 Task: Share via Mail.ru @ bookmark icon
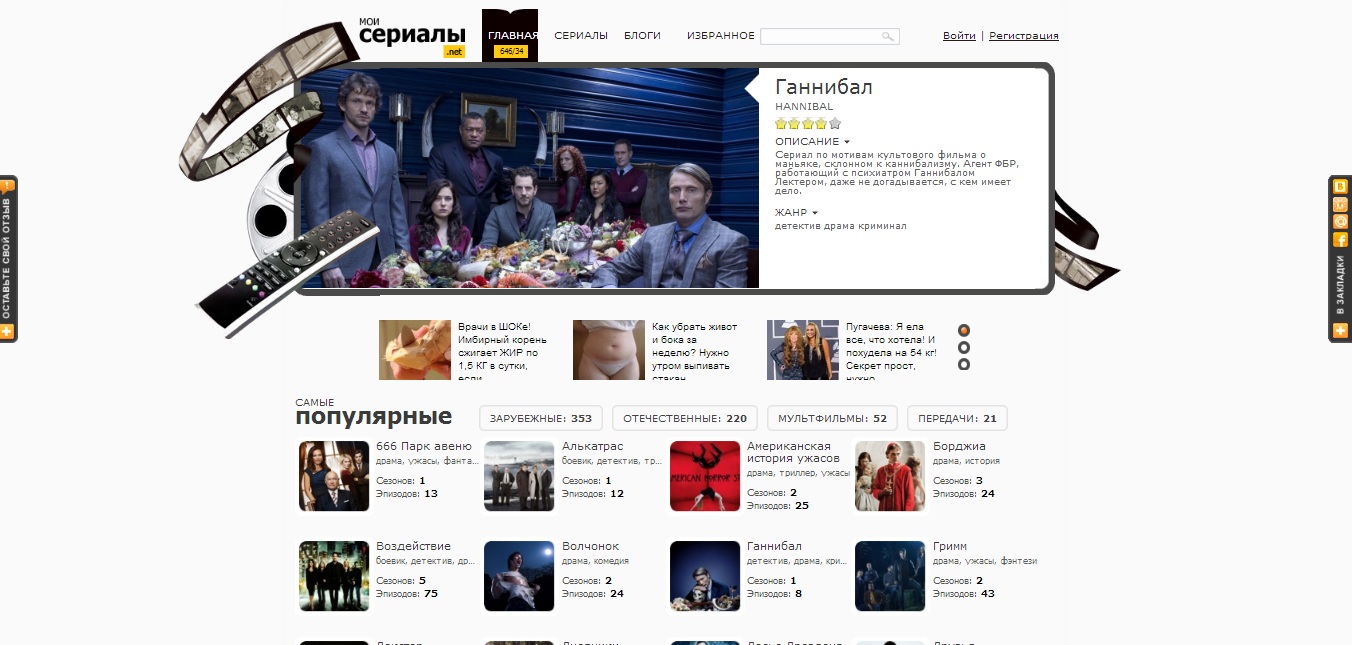[1340, 222]
